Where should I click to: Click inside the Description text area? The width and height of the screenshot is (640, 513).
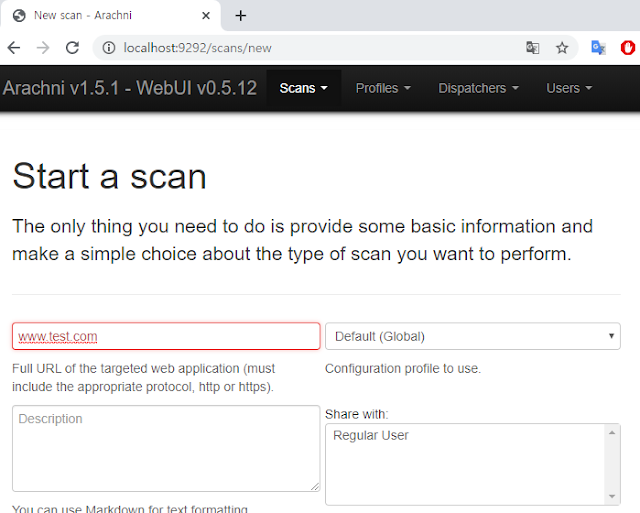click(166, 448)
